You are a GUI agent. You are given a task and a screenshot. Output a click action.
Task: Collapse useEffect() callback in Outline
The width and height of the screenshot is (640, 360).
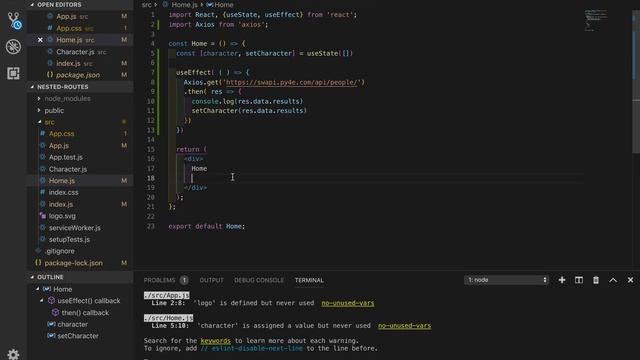click(x=42, y=301)
